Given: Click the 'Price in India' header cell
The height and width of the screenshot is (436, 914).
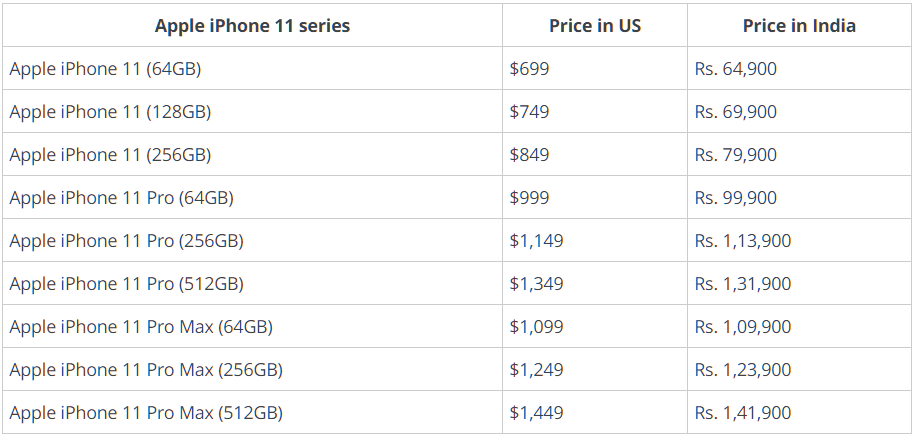Looking at the screenshot, I should coord(799,26).
